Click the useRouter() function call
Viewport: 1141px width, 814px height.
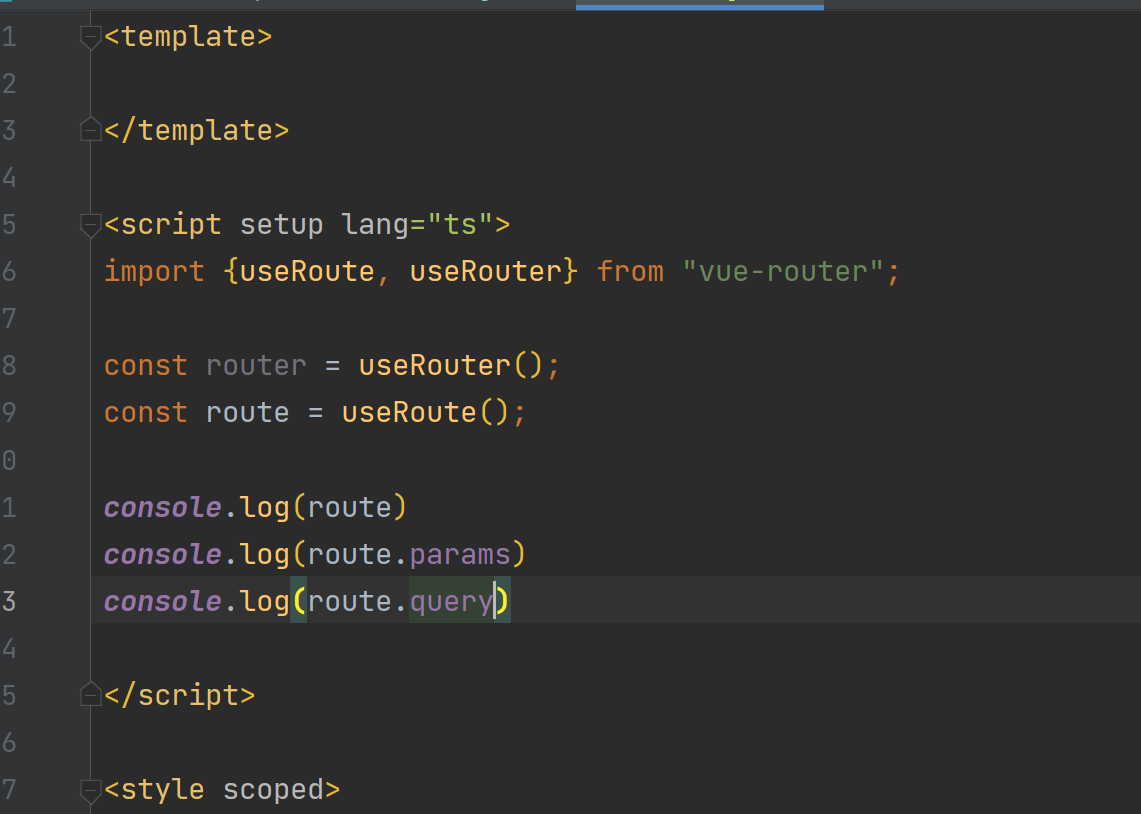434,366
